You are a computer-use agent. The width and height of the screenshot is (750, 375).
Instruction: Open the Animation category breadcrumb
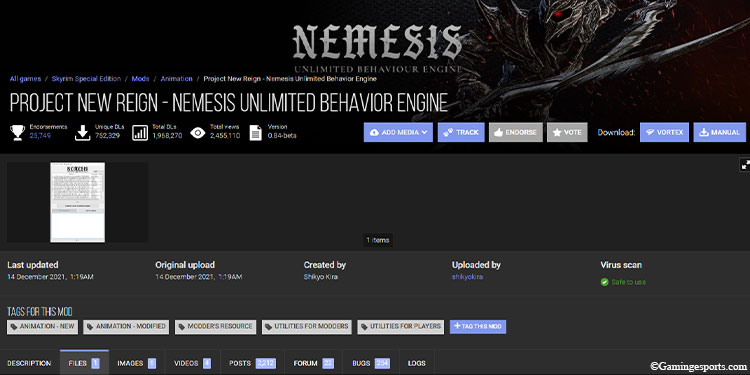coord(176,79)
